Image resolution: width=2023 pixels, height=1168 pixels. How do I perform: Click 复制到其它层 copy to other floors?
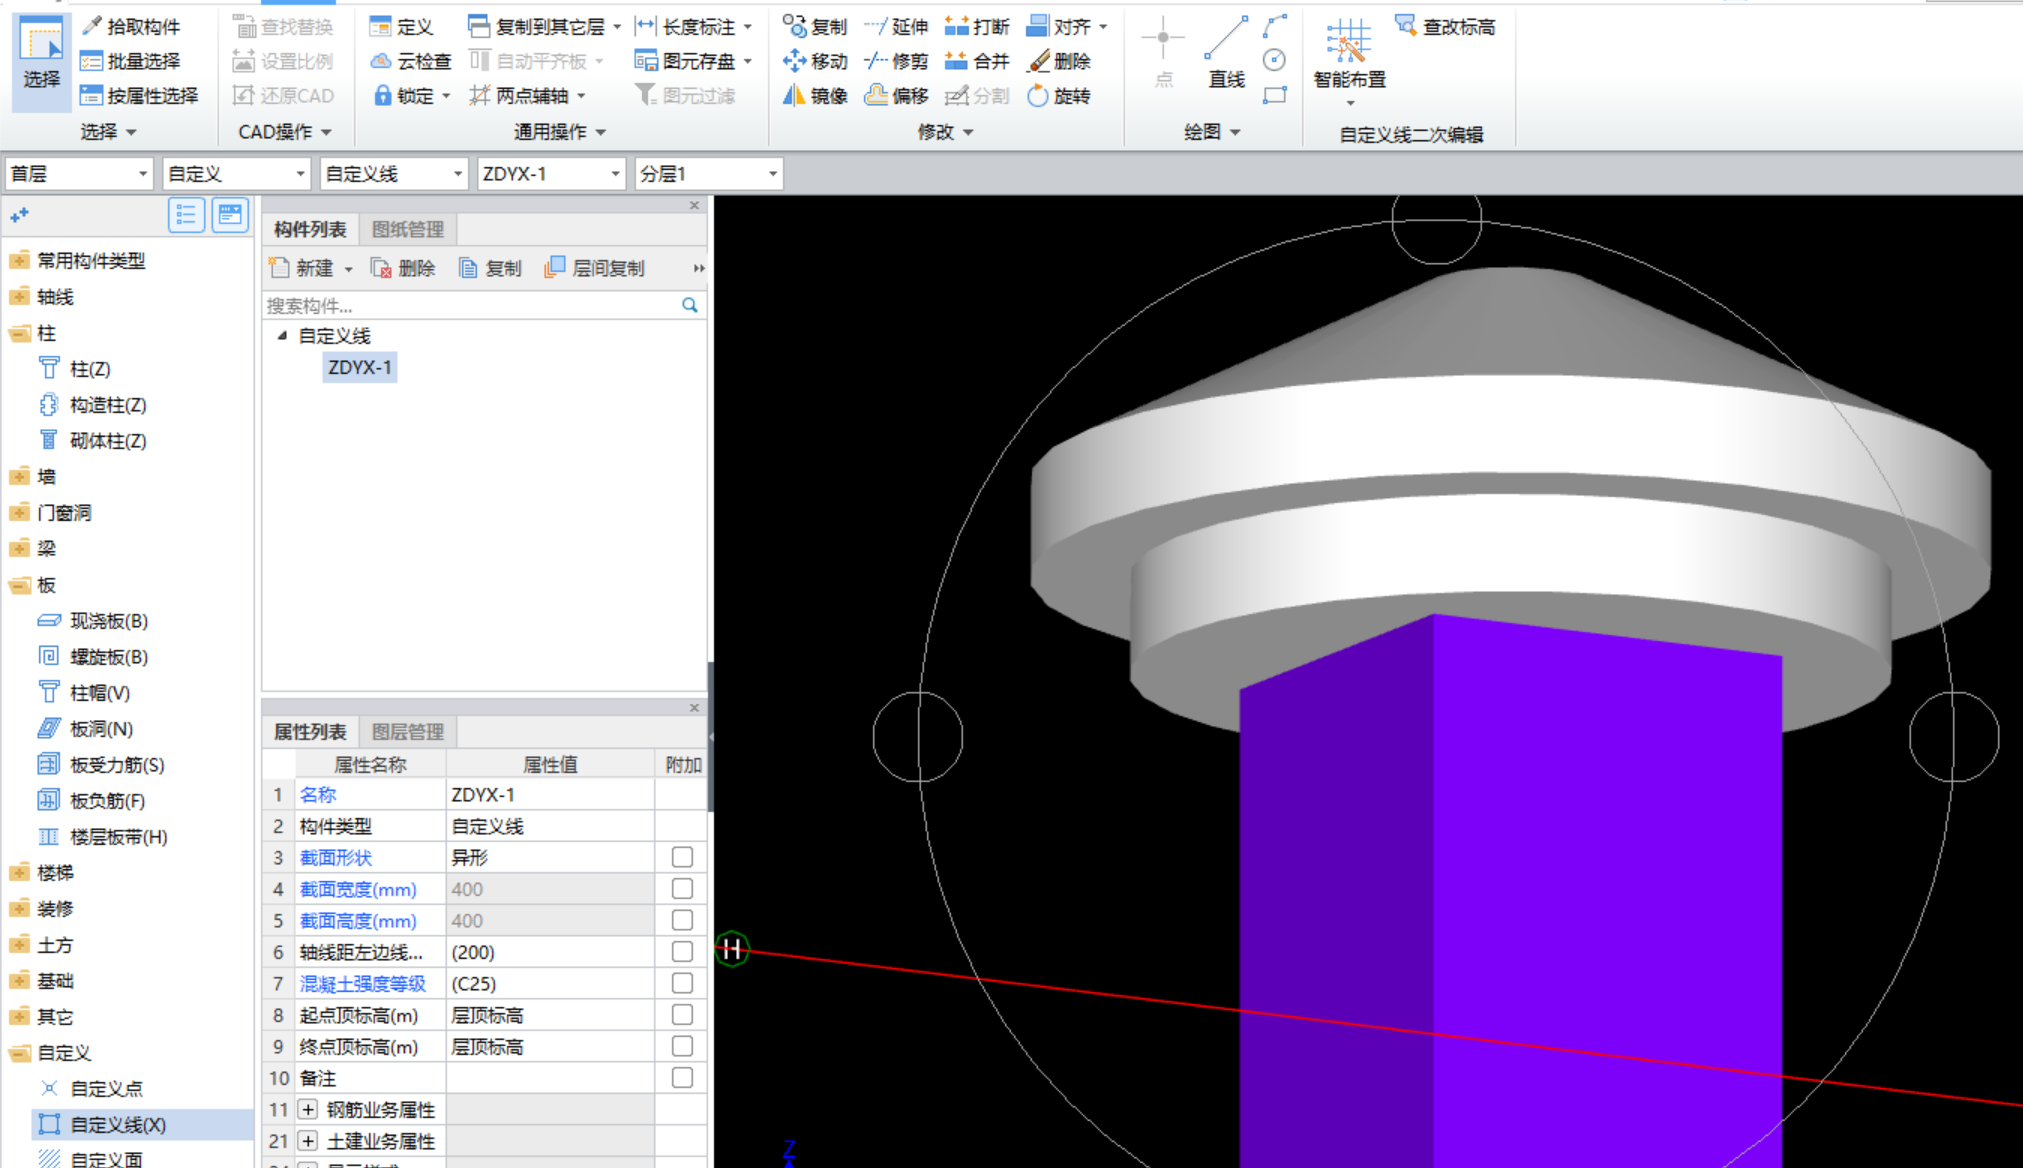point(537,27)
